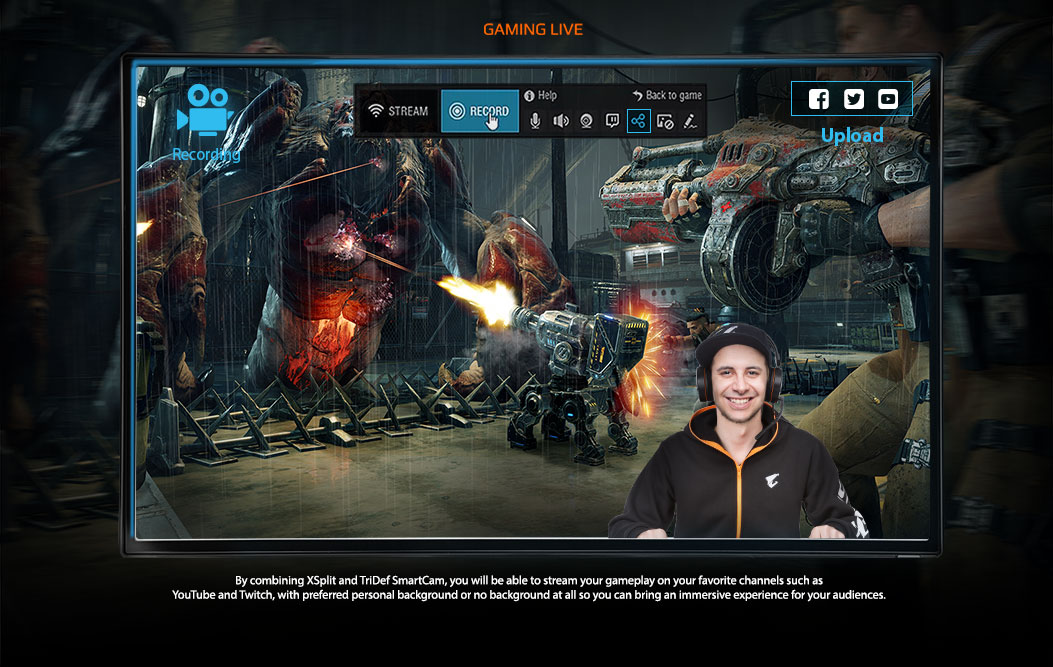The image size is (1053, 667).
Task: Click the Upload label
Action: click(852, 135)
